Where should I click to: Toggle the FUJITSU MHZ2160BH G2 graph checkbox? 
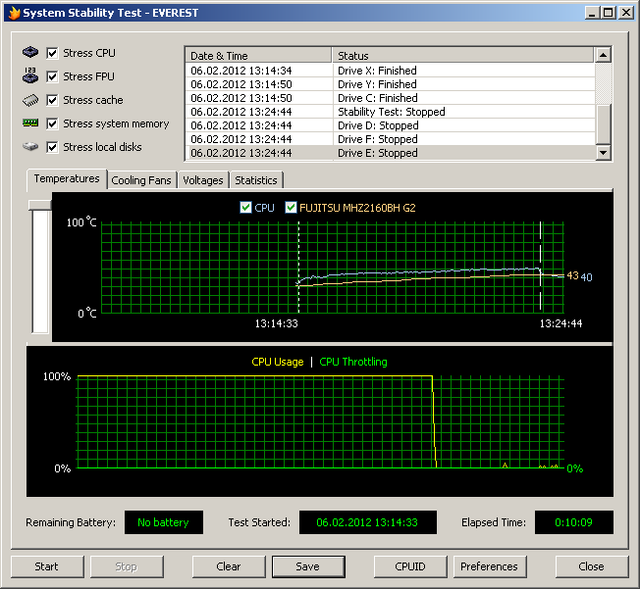point(291,207)
